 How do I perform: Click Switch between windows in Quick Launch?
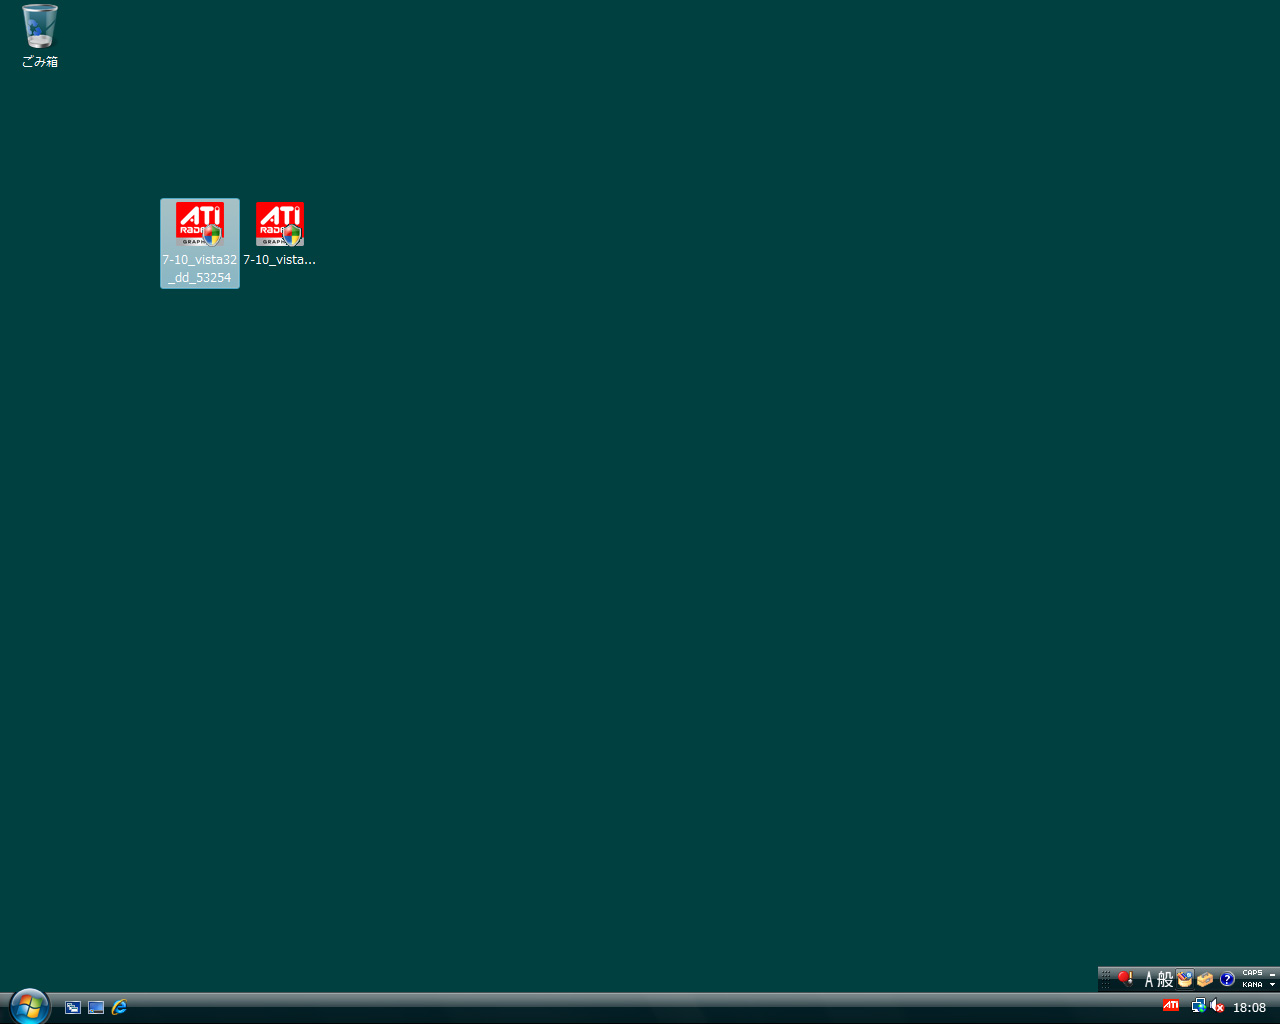click(73, 1007)
